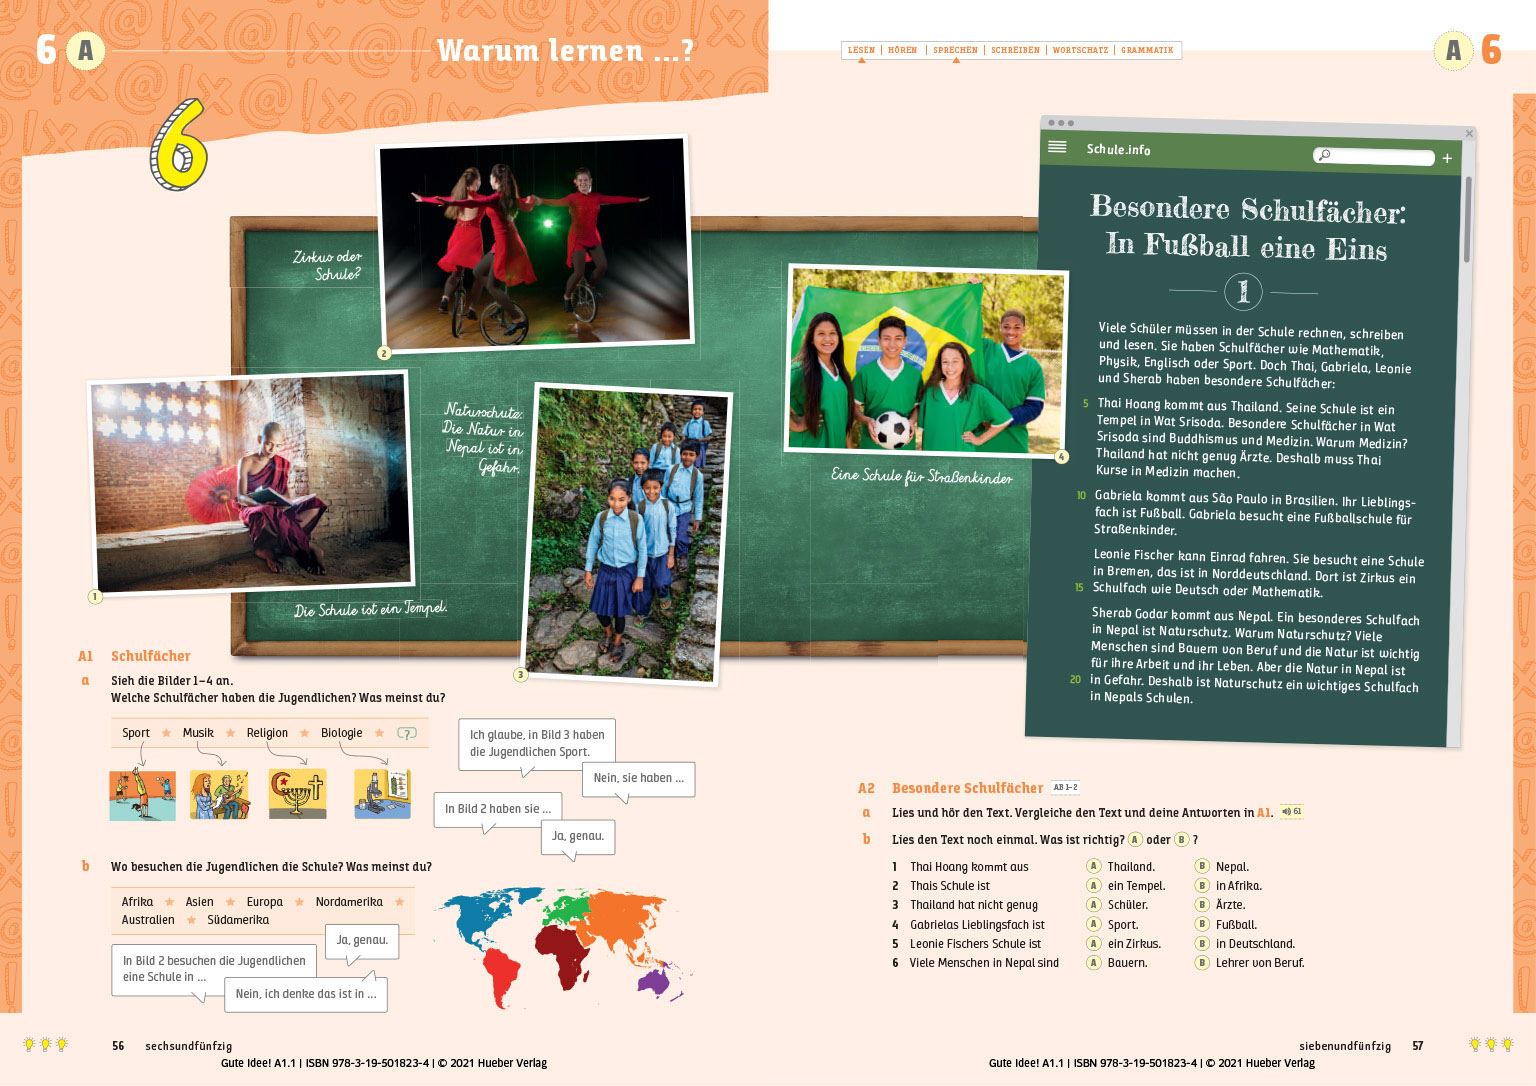Select the GRAMMATIK tab

click(1147, 50)
